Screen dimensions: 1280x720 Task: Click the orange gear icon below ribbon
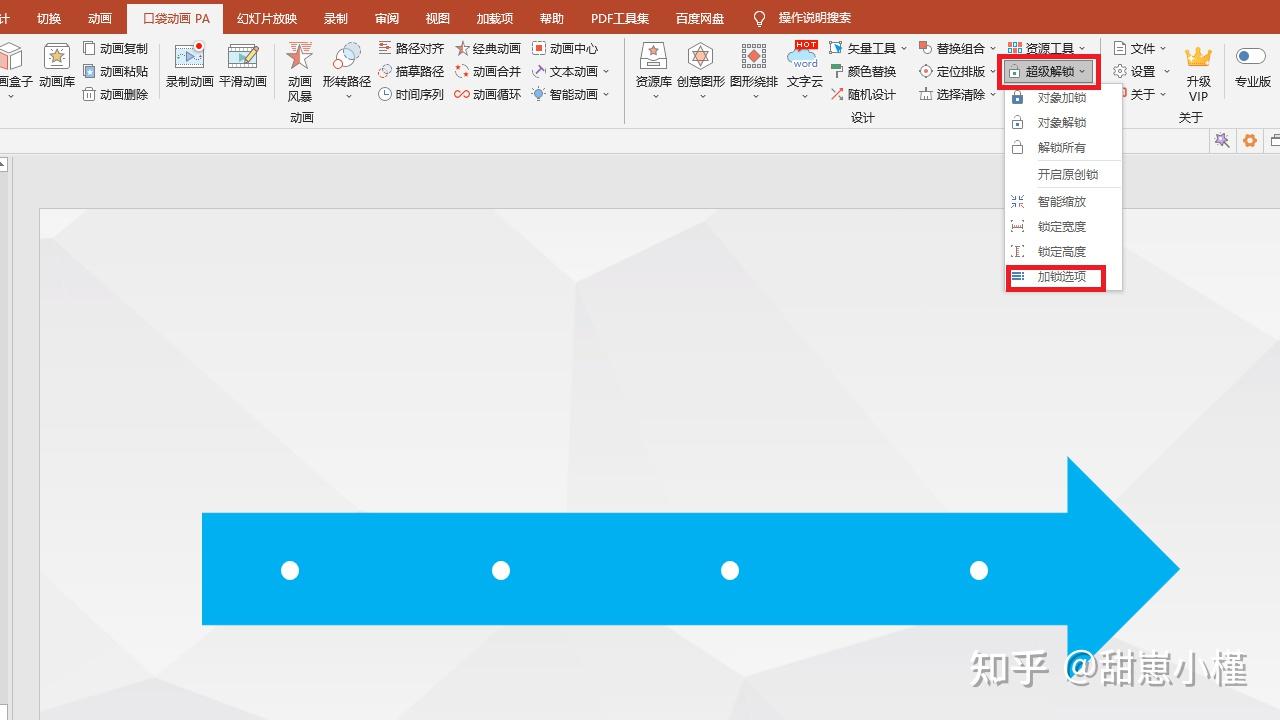[1250, 141]
